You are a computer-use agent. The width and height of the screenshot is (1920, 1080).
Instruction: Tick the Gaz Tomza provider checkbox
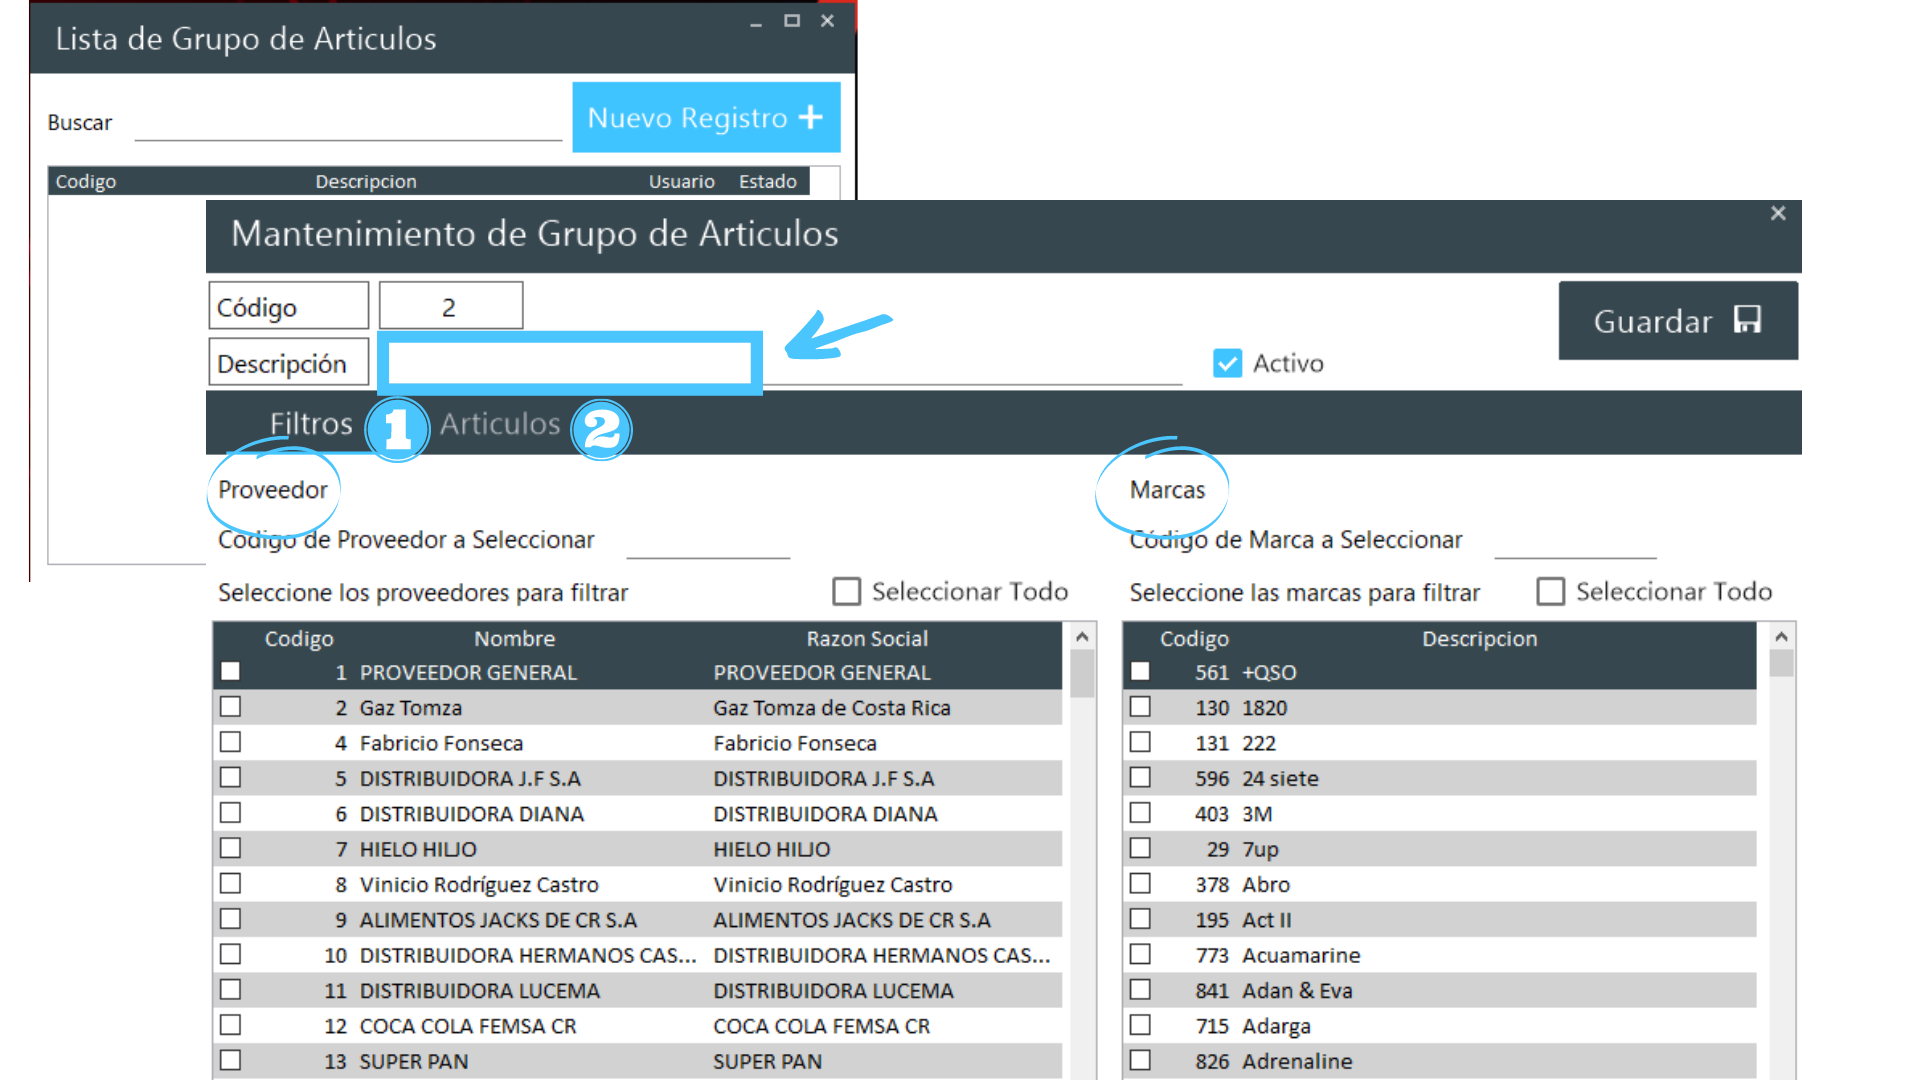click(x=231, y=707)
